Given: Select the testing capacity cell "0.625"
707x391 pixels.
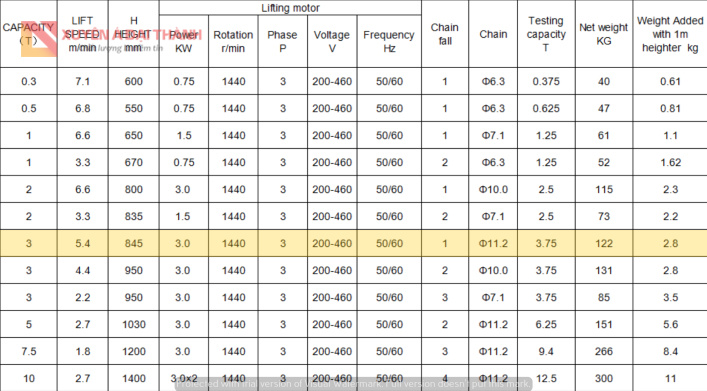Looking at the screenshot, I should pyautogui.click(x=546, y=108).
